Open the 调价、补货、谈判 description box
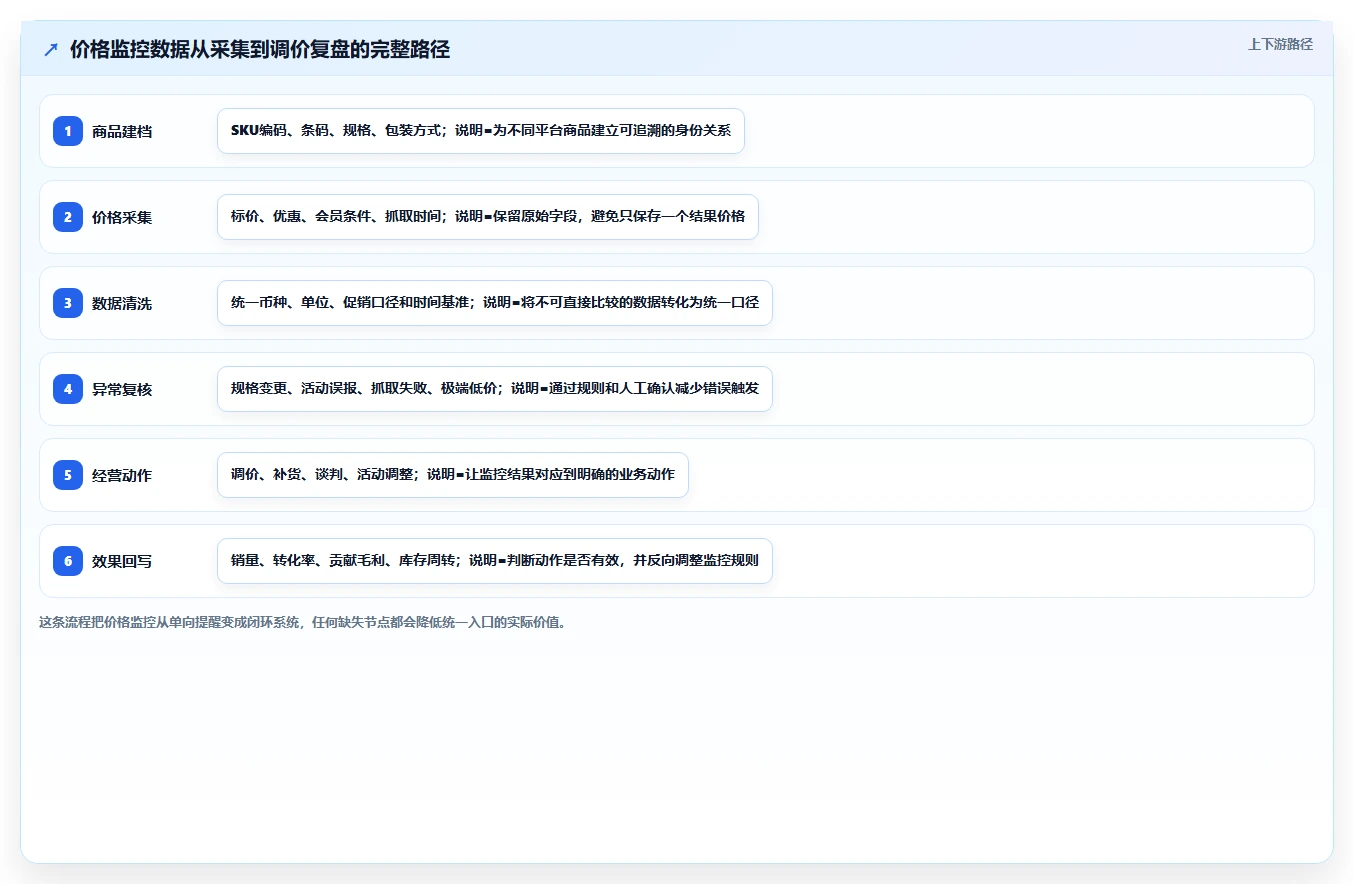 pos(453,475)
